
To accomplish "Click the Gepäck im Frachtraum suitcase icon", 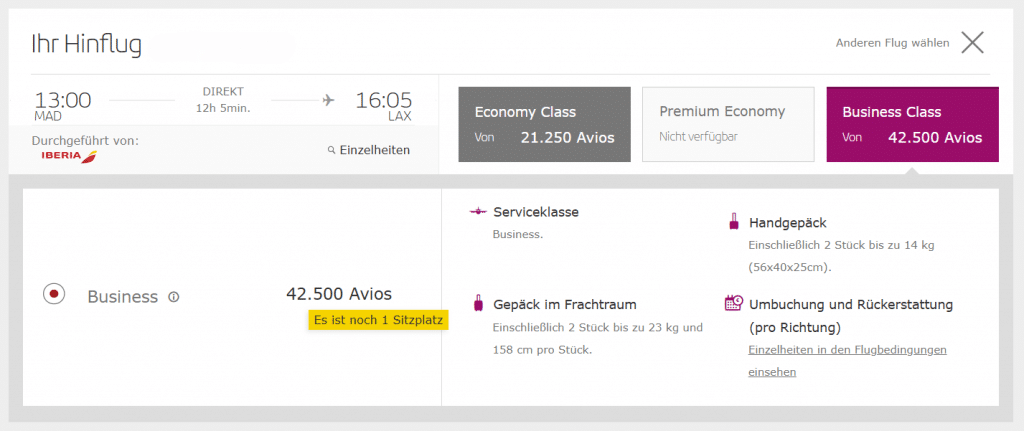I will [477, 304].
